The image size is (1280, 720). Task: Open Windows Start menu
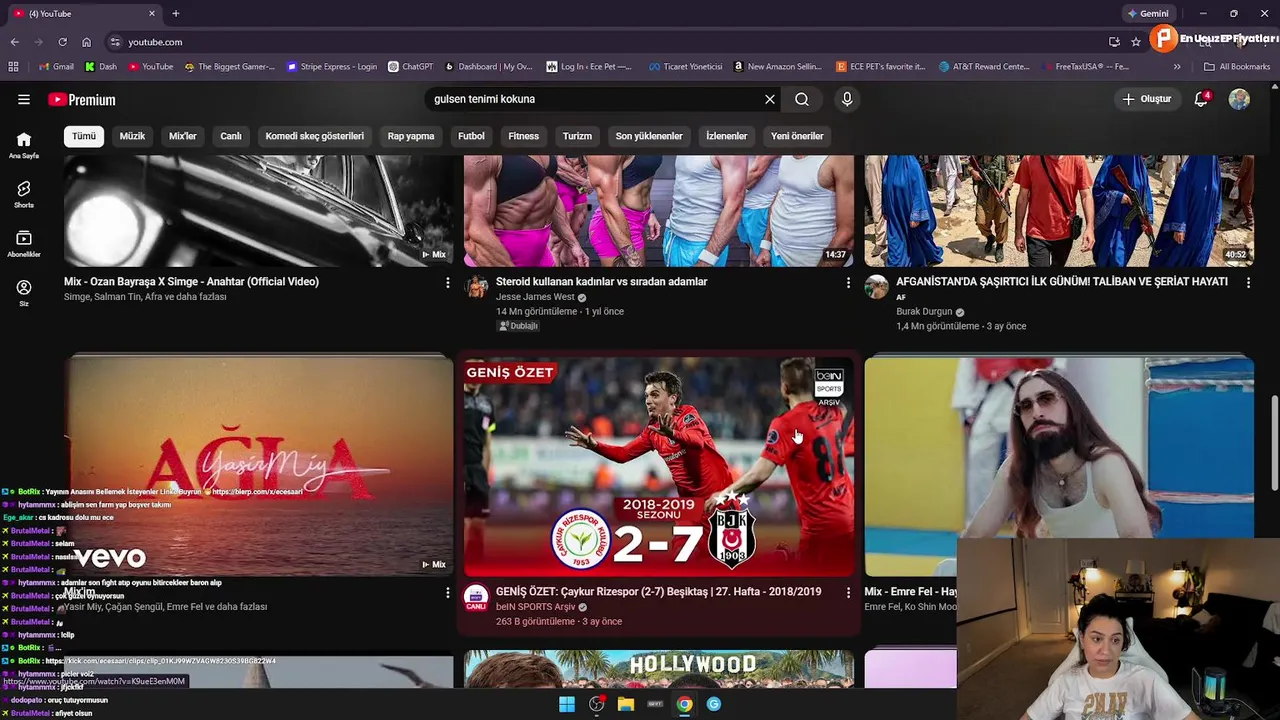click(x=567, y=704)
